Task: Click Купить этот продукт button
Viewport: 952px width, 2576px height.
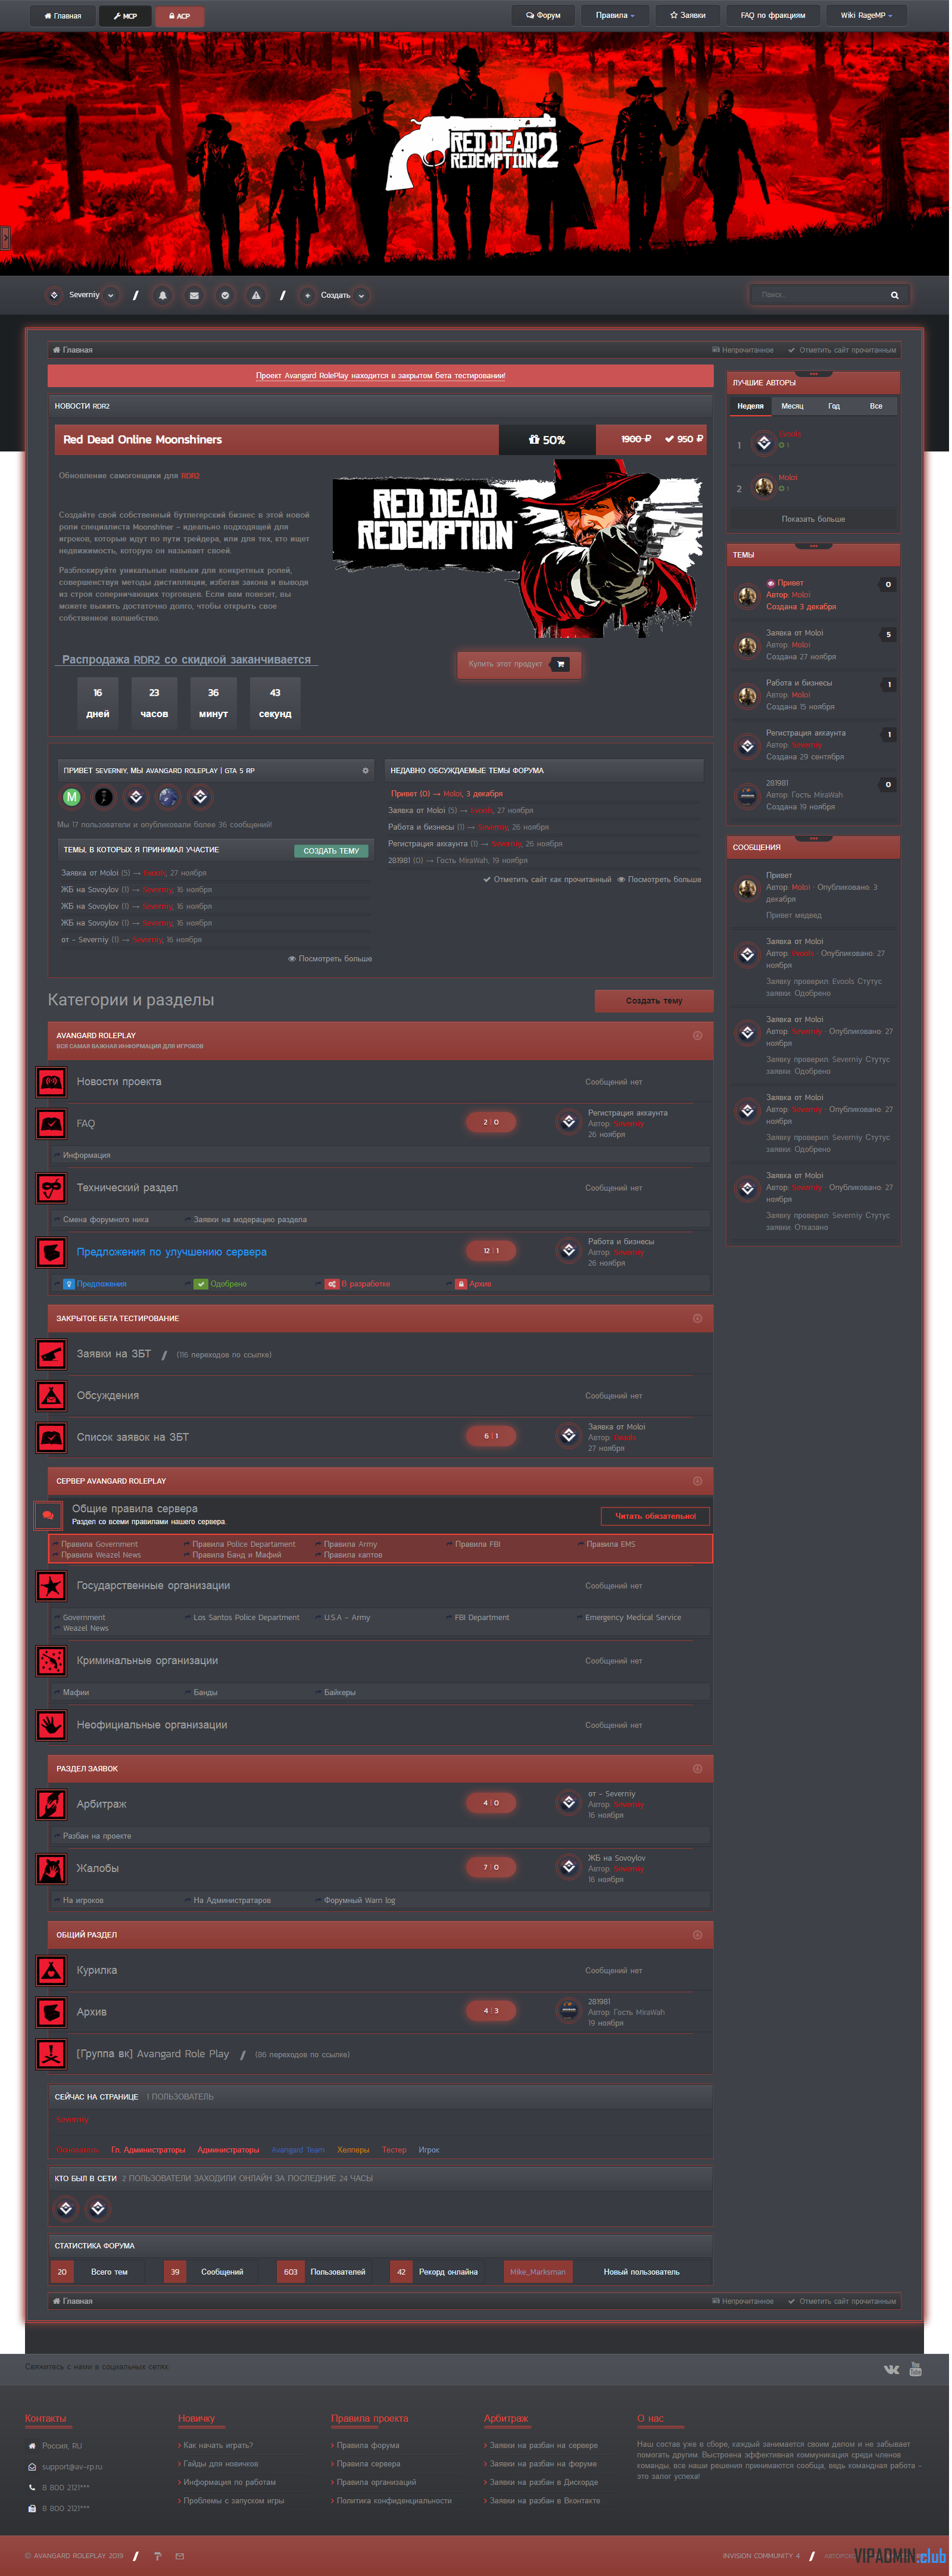Action: coord(520,665)
